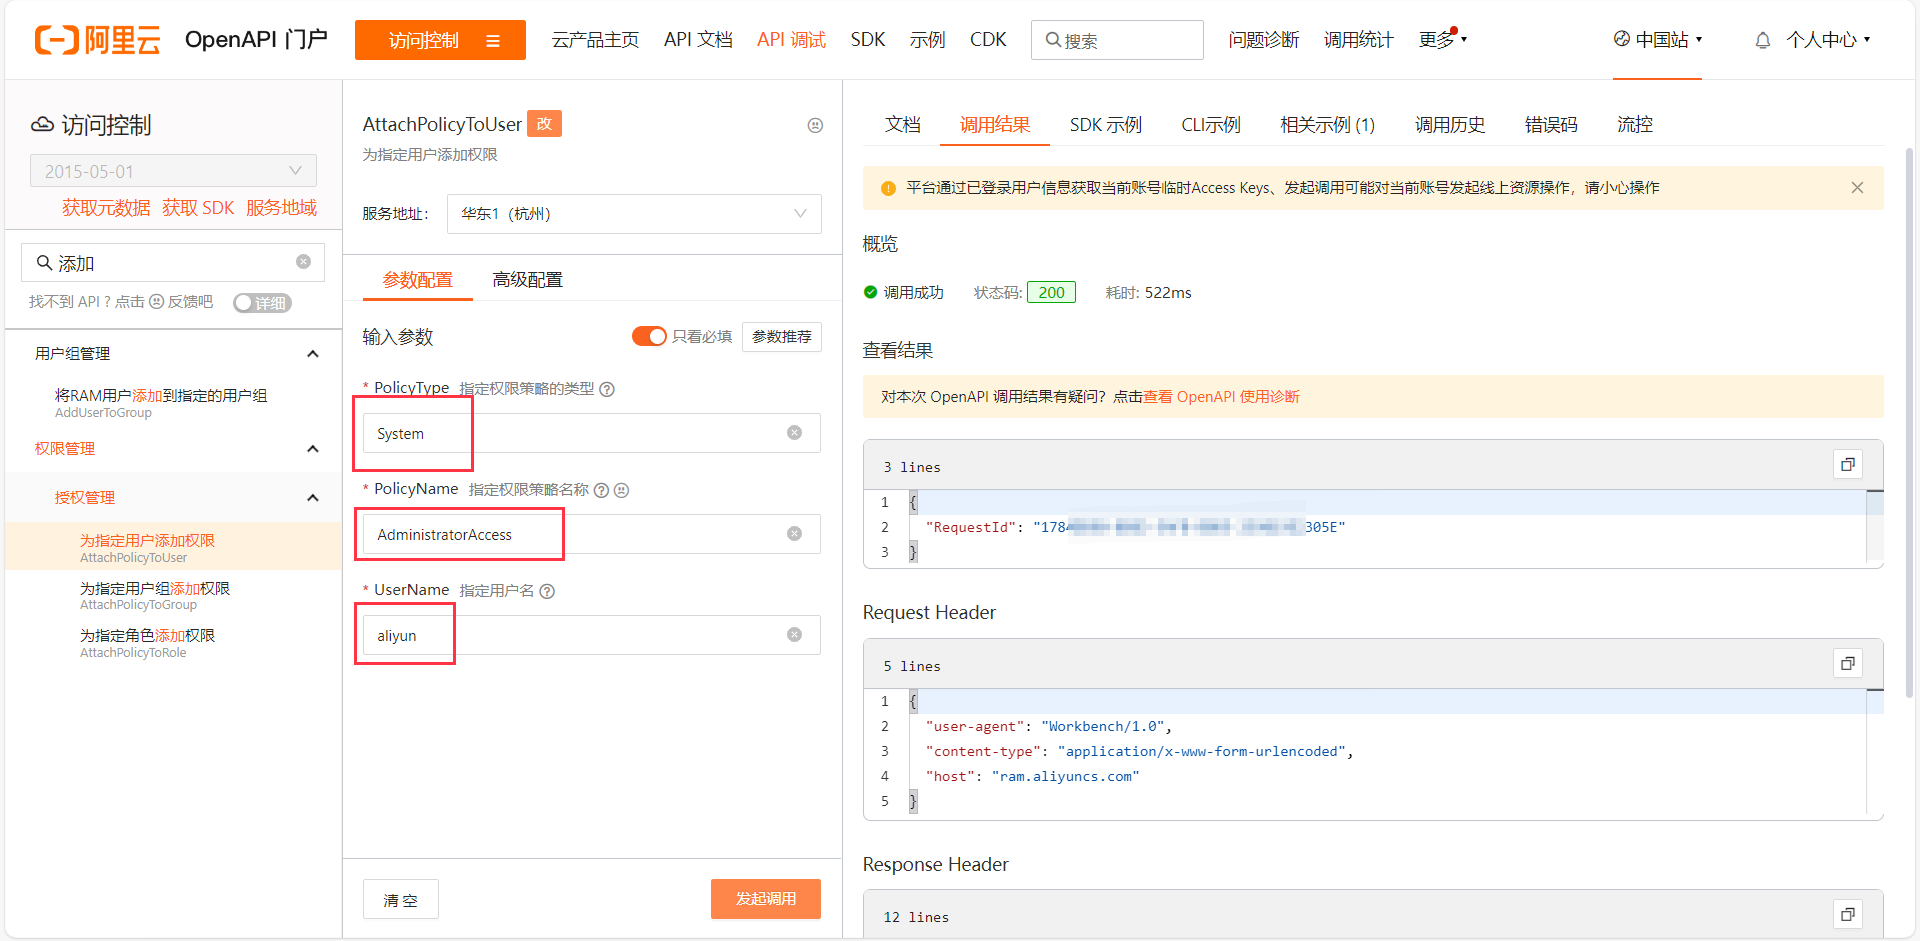Select AttachPolicyToGroup in the API list
Screen dimensions: 1920x941
point(174,595)
